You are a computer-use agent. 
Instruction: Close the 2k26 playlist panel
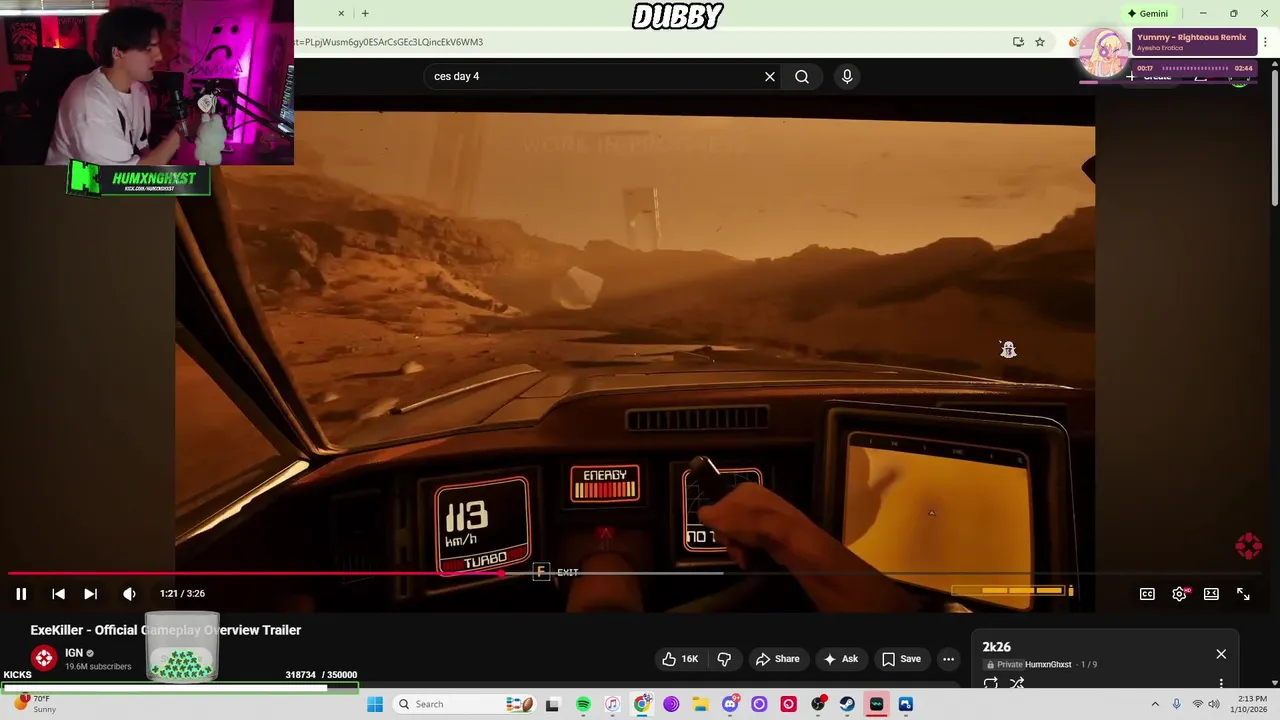[1221, 654]
